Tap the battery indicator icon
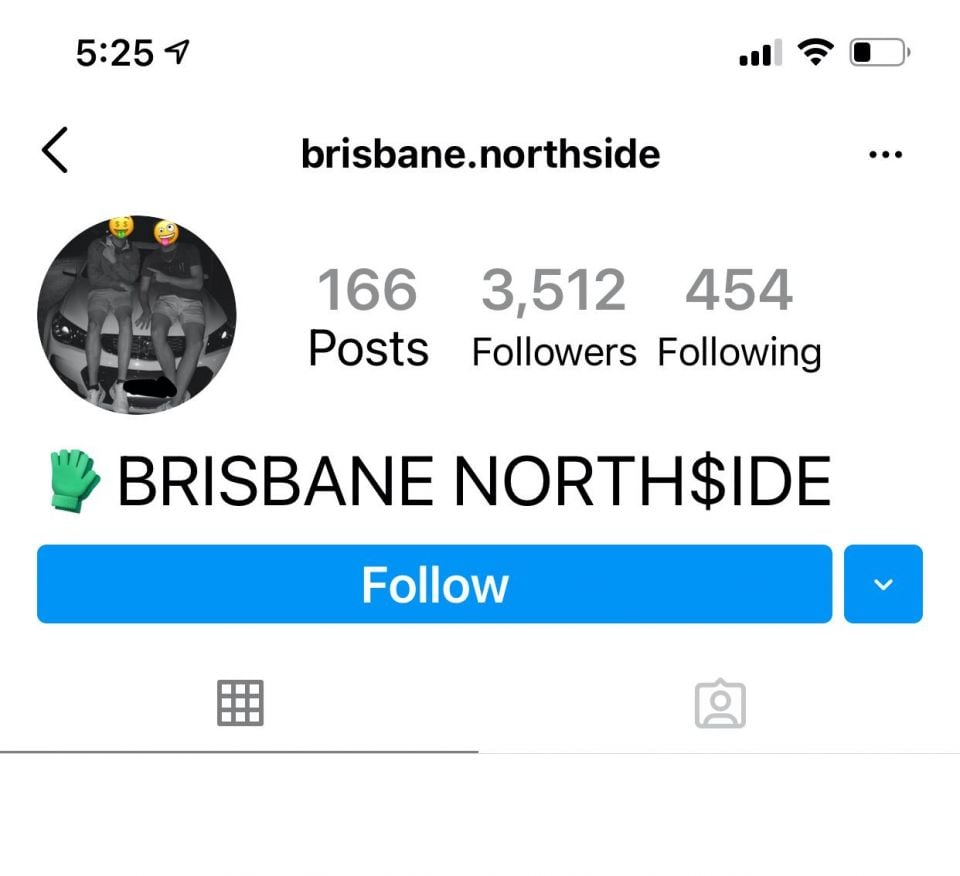This screenshot has height=876, width=960. pos(879,52)
